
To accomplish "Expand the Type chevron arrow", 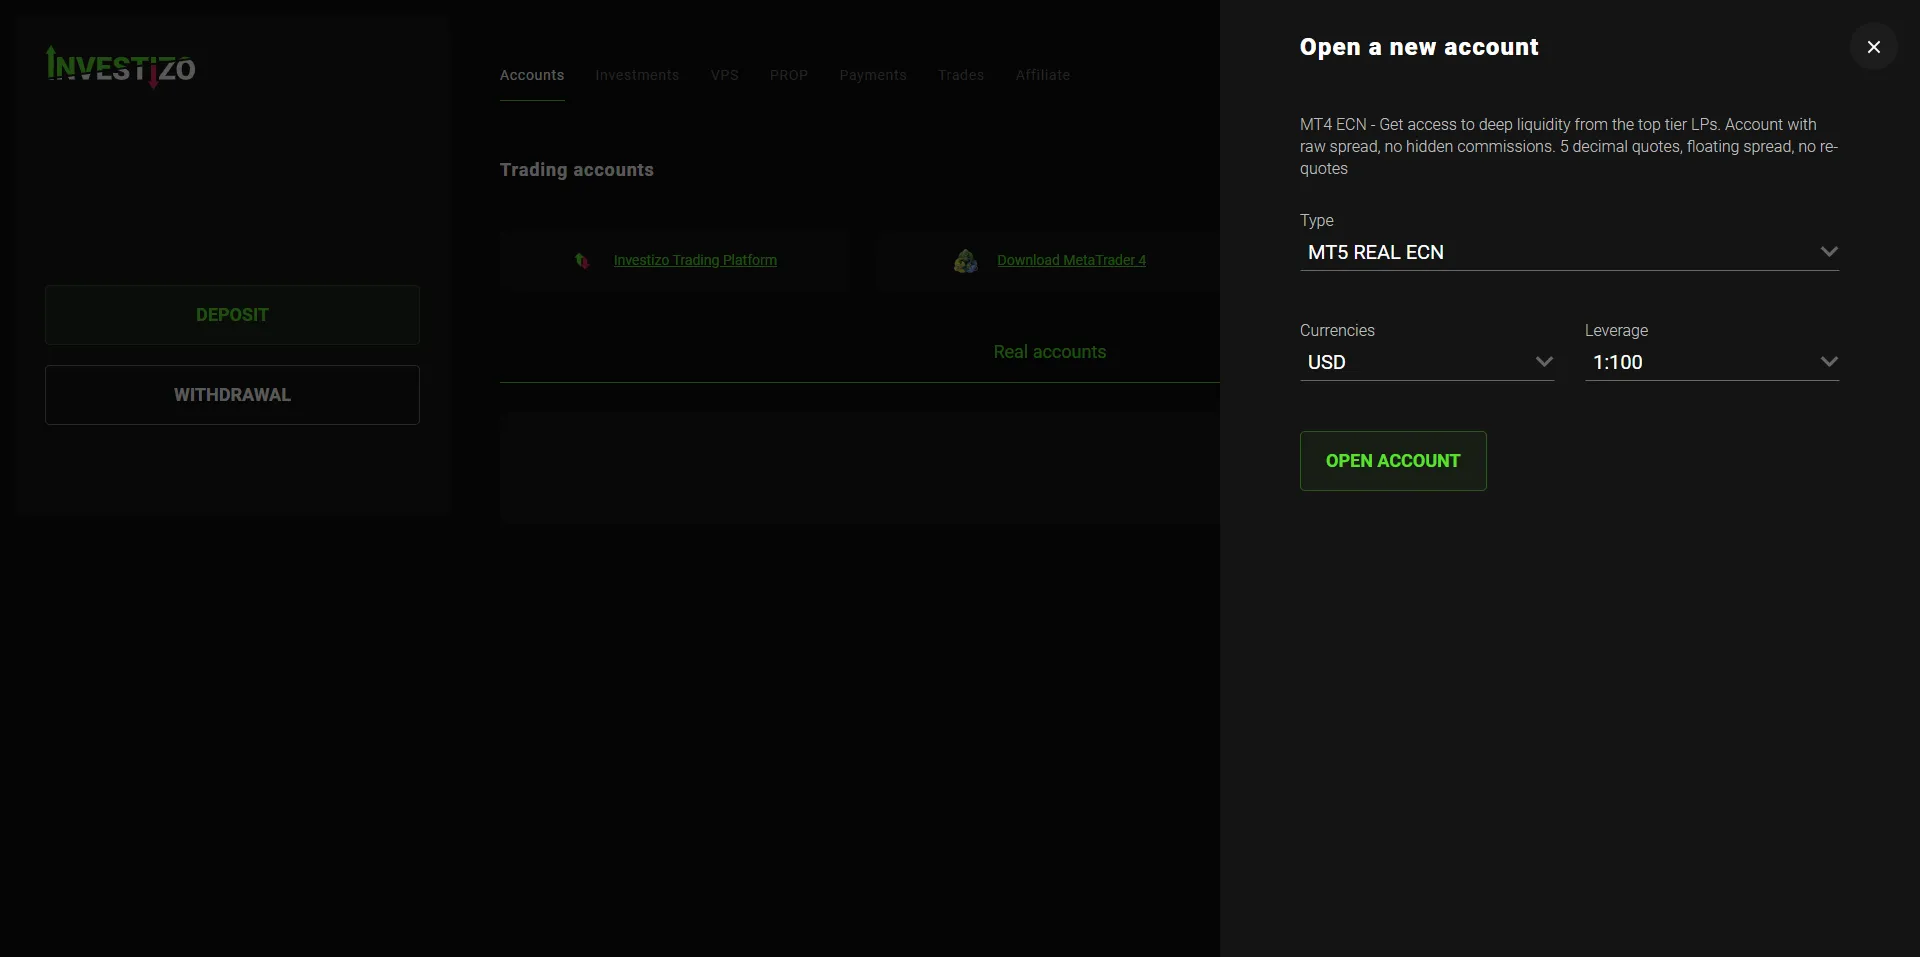I will coord(1828,252).
